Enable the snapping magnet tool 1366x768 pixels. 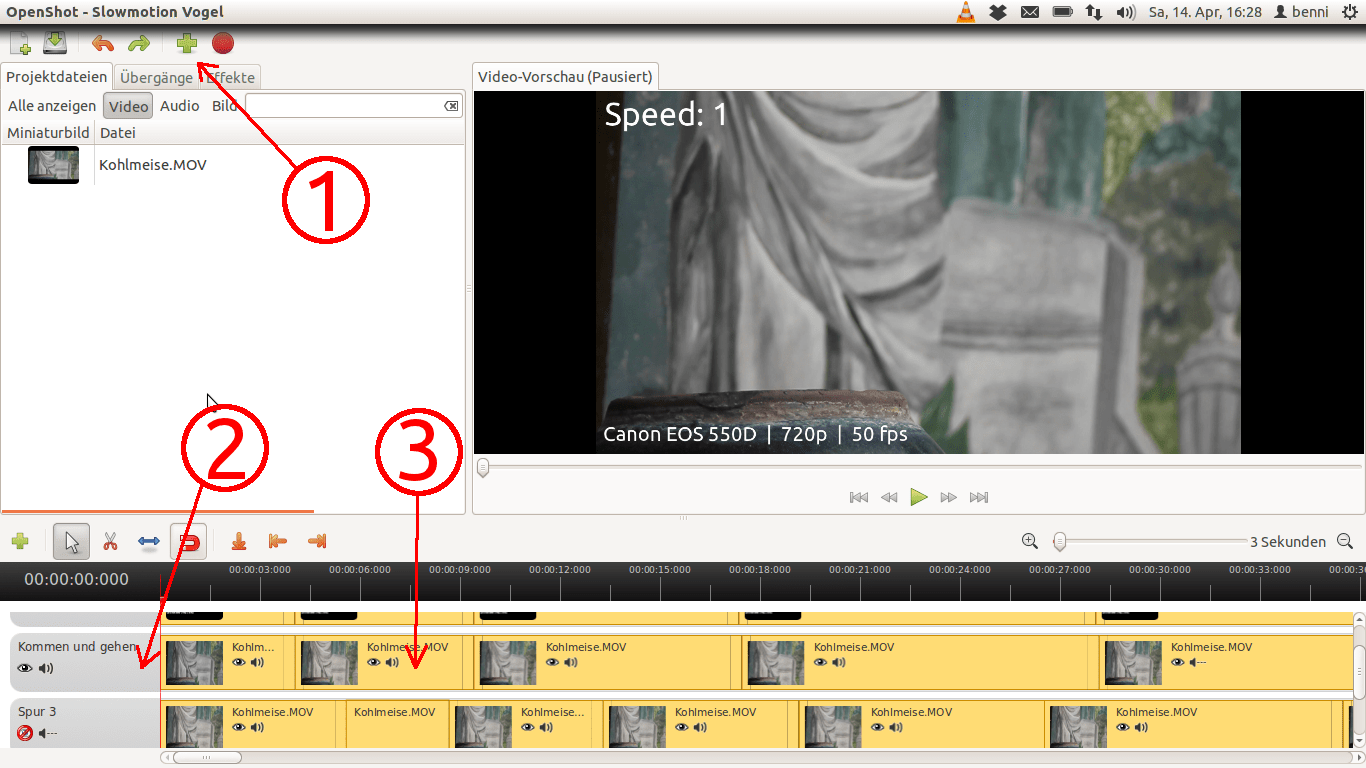point(190,541)
